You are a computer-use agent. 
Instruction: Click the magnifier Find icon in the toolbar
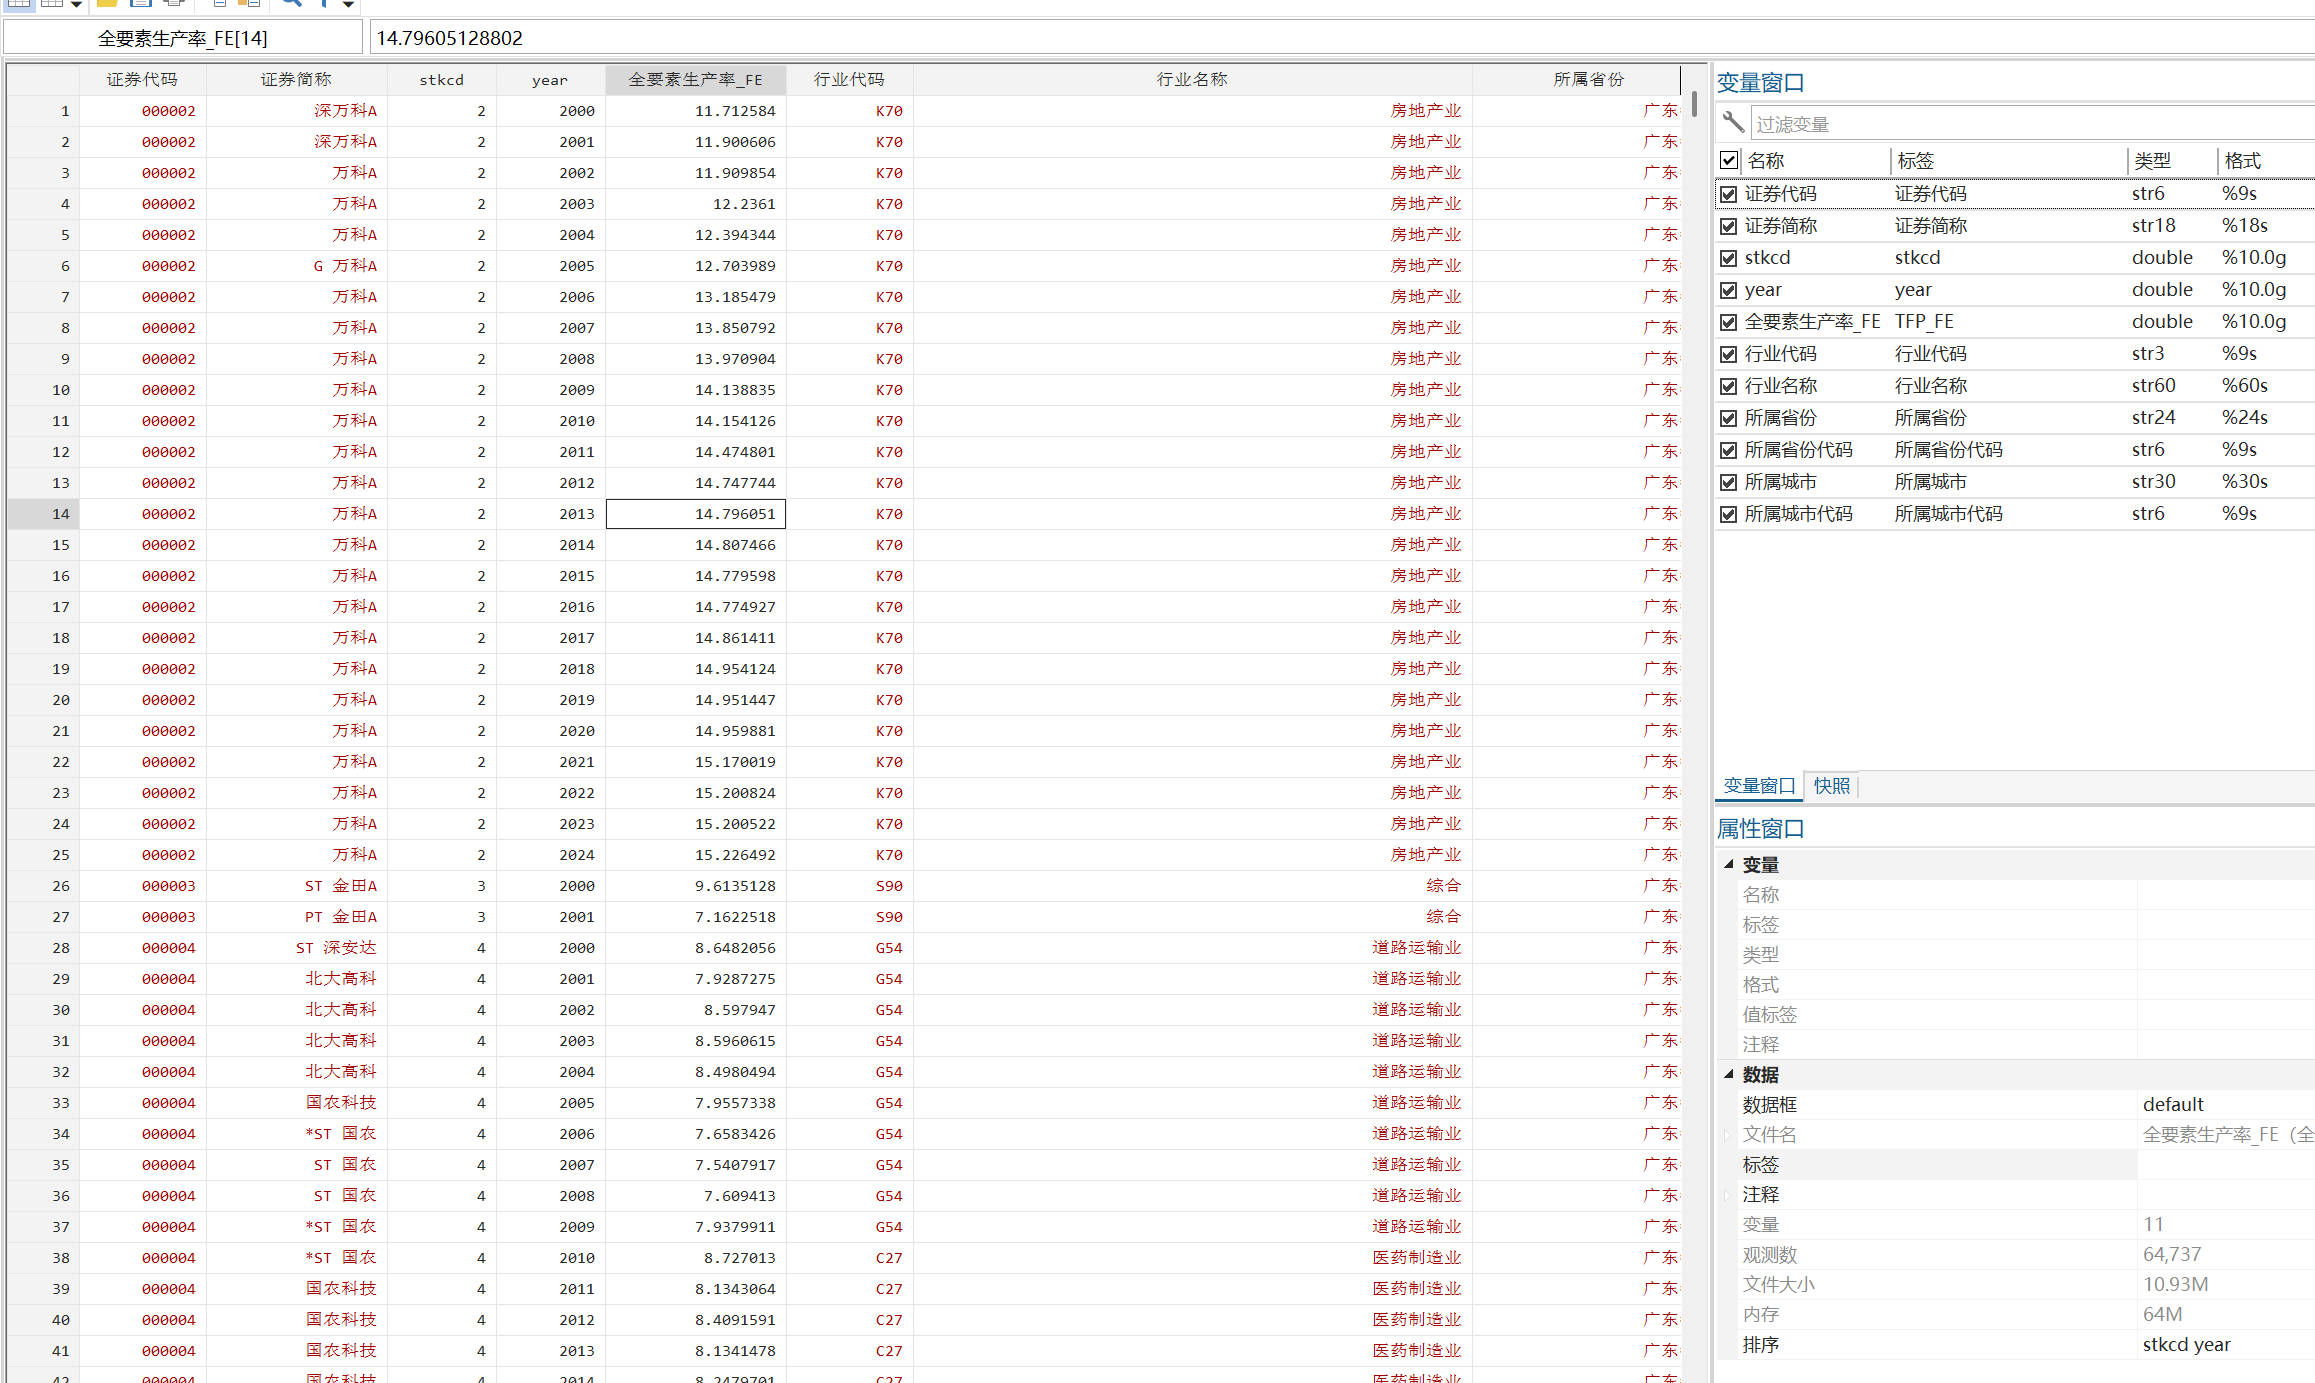point(291,3)
